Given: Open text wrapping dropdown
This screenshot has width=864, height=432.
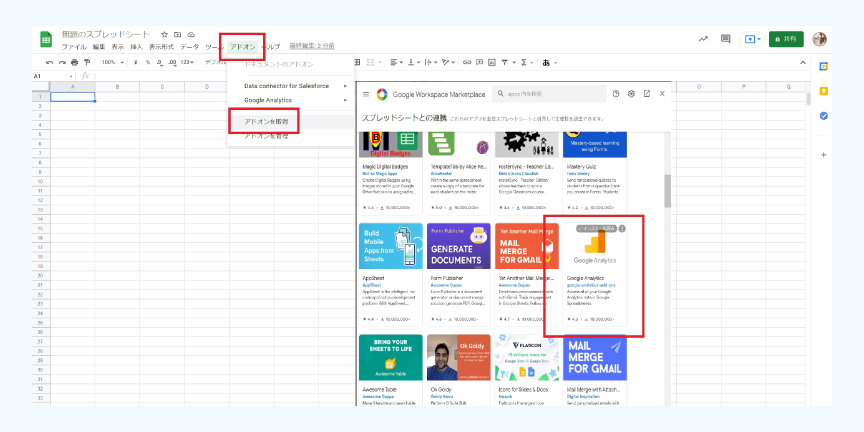Looking at the screenshot, I should [430, 62].
